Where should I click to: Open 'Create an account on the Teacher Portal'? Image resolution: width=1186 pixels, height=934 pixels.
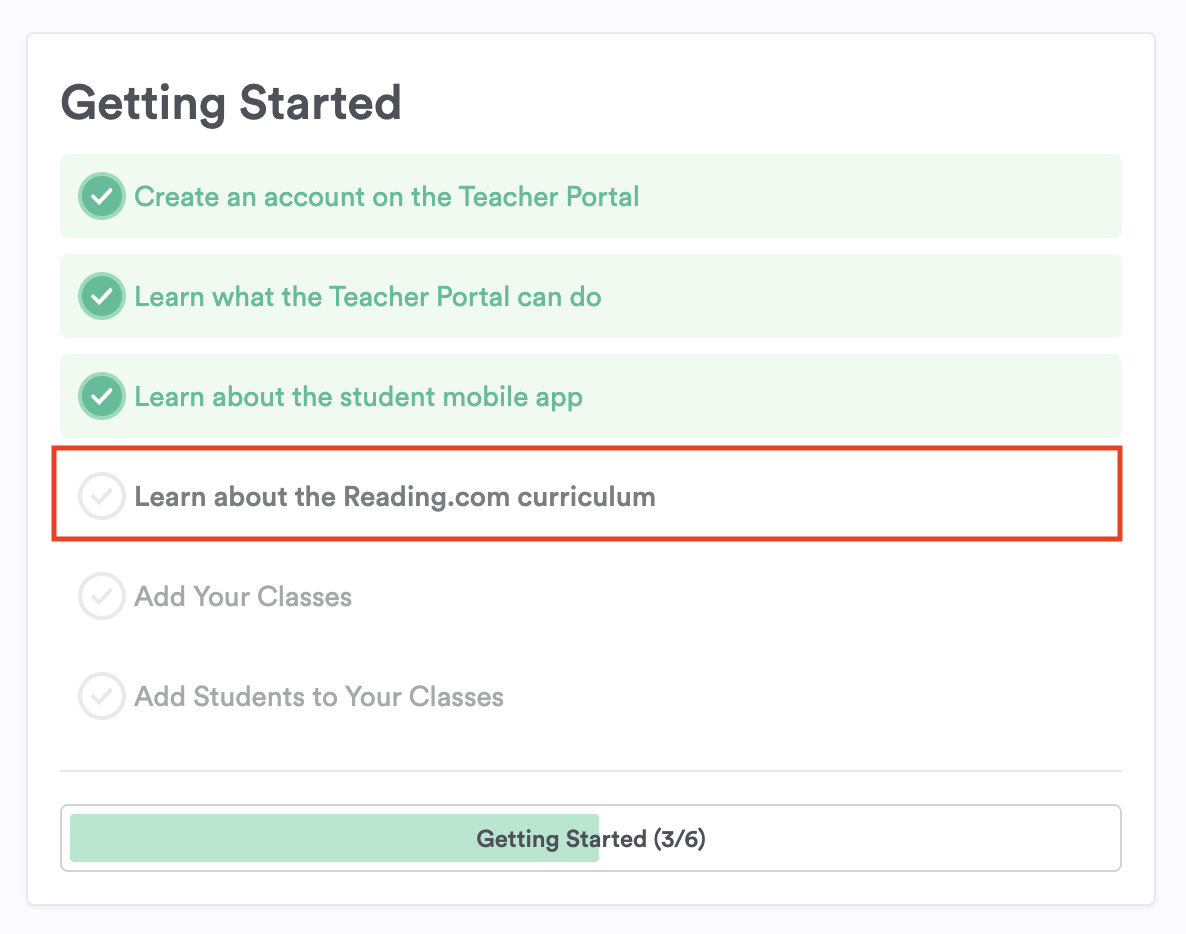pyautogui.click(x=386, y=196)
